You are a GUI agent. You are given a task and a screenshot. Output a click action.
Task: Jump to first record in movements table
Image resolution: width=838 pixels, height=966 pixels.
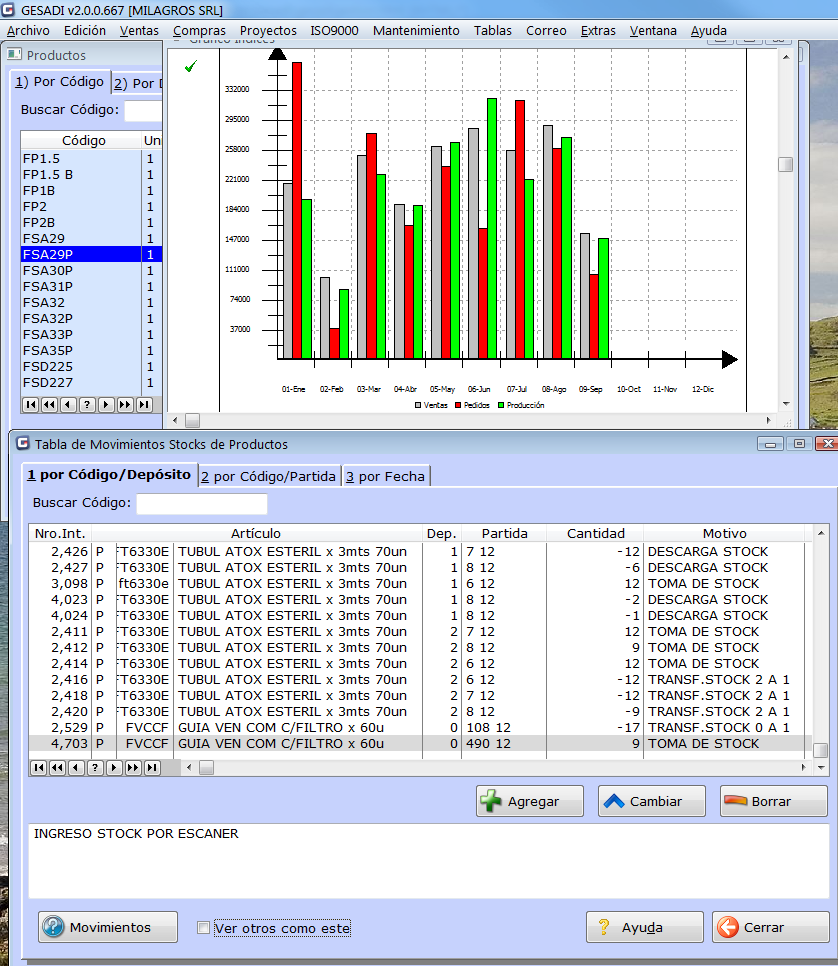(x=39, y=768)
